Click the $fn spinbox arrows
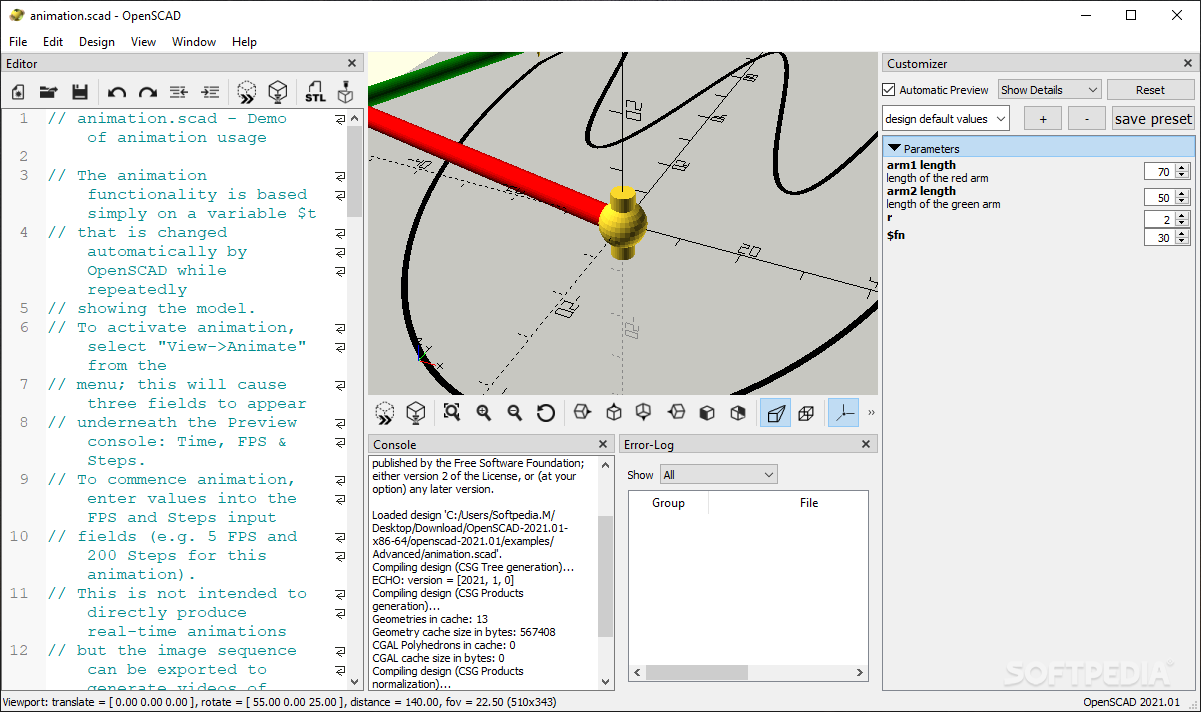1201x712 pixels. 1183,237
